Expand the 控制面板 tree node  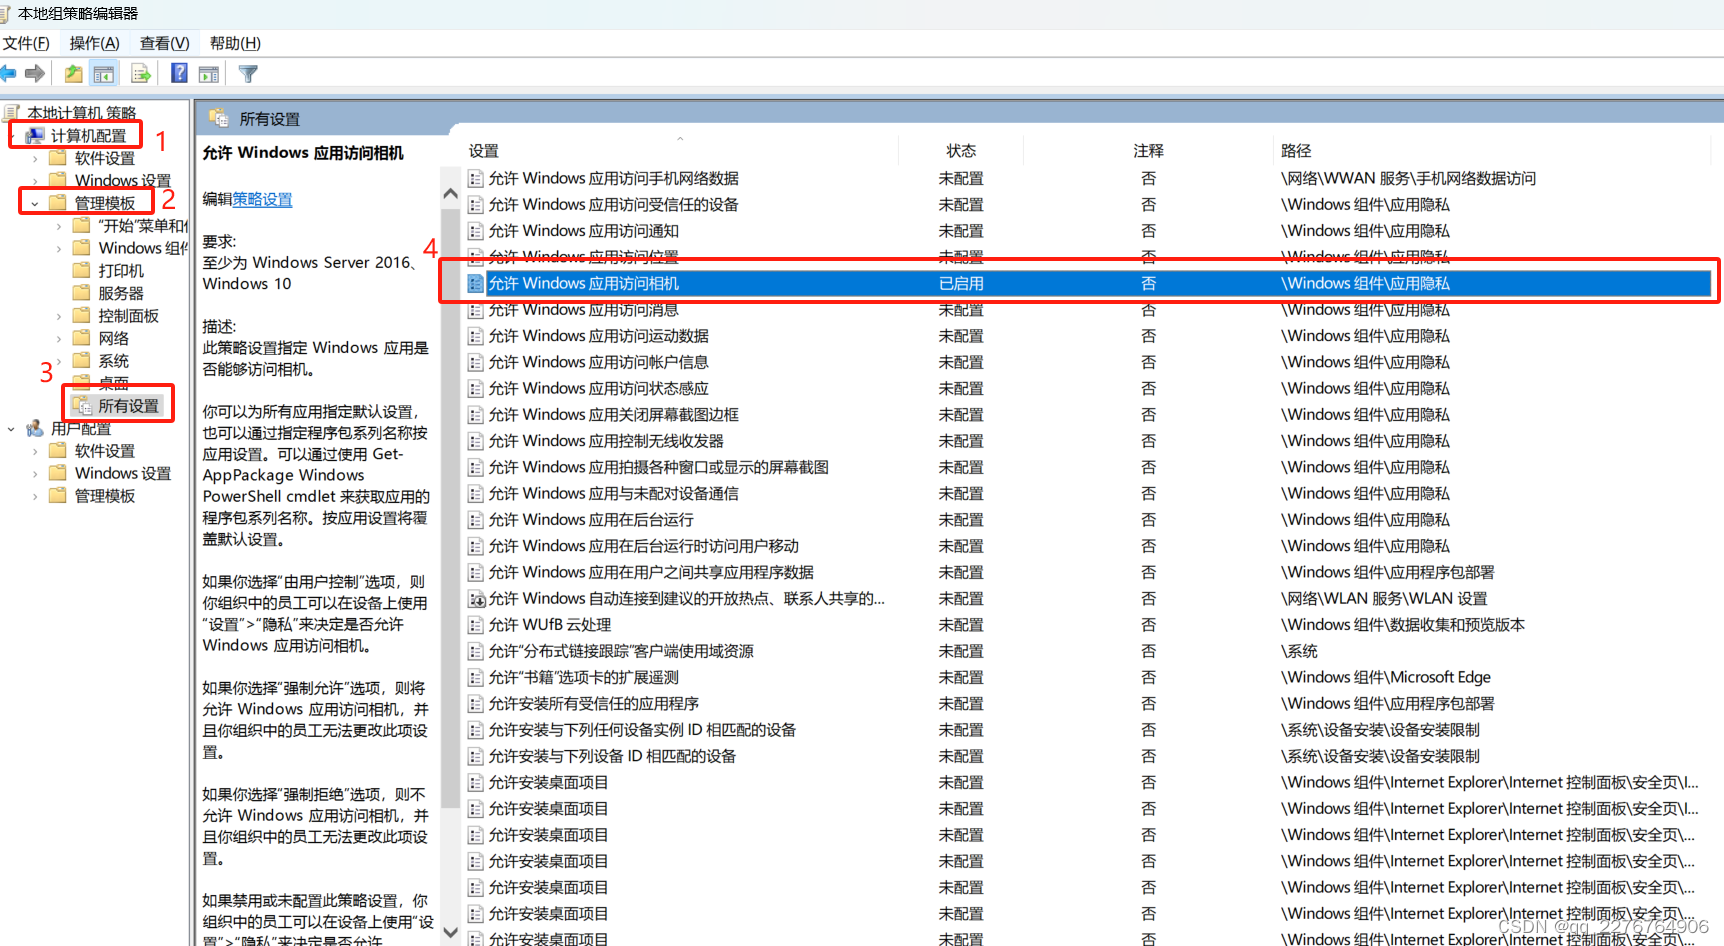coord(59,316)
